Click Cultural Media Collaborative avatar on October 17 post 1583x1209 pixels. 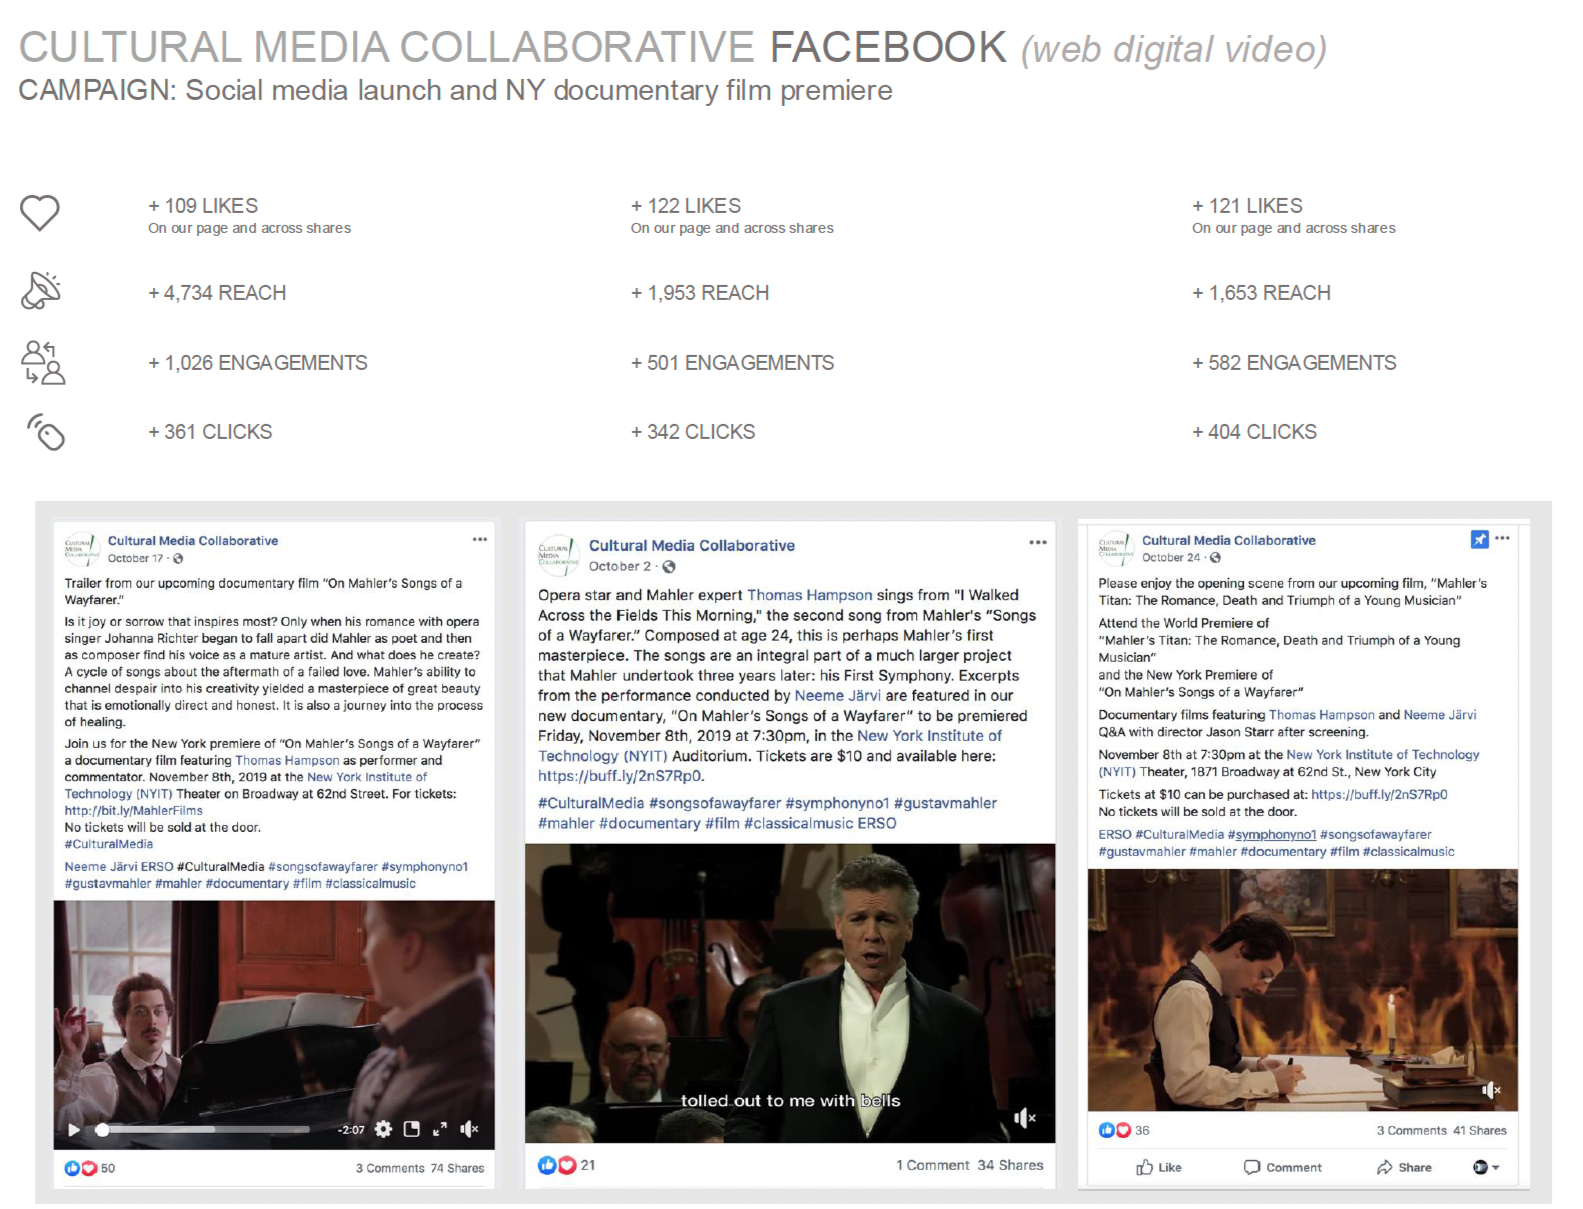[x=81, y=548]
